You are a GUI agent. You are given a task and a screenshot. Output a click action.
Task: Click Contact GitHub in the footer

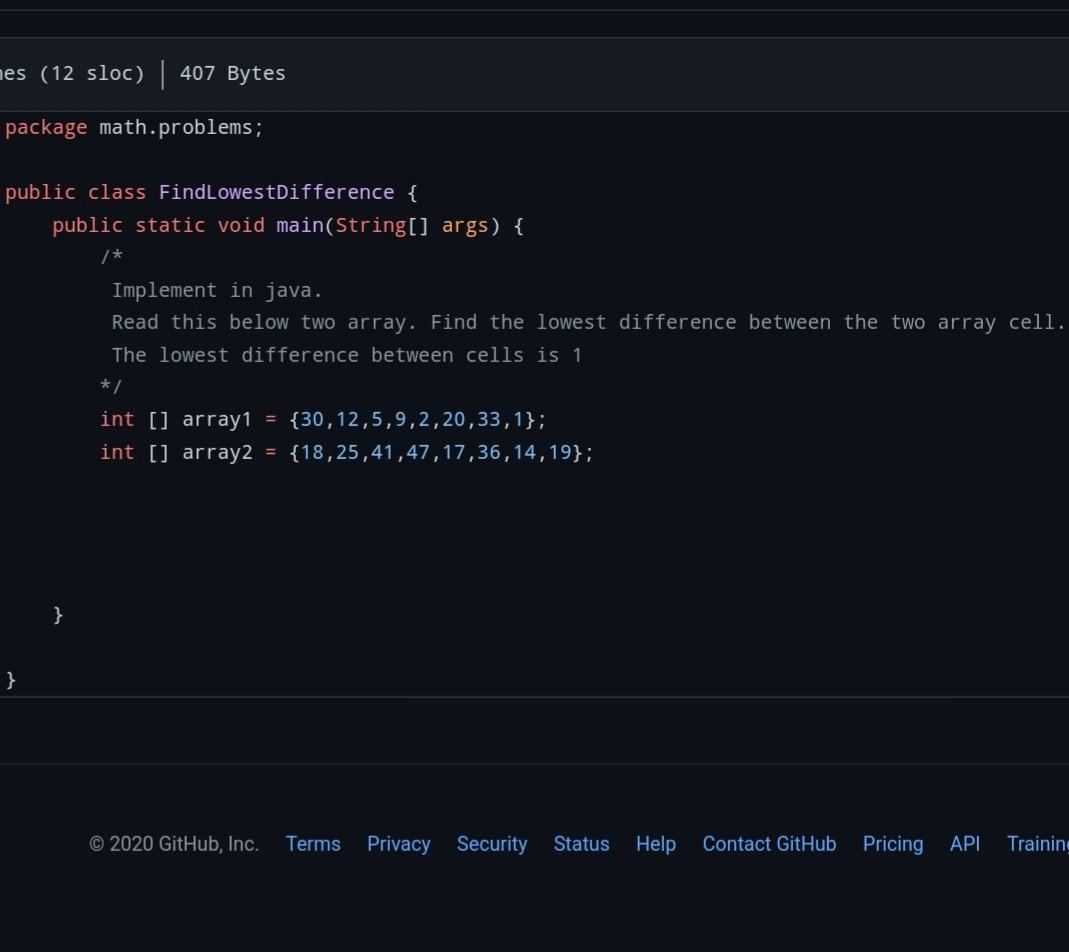point(769,844)
